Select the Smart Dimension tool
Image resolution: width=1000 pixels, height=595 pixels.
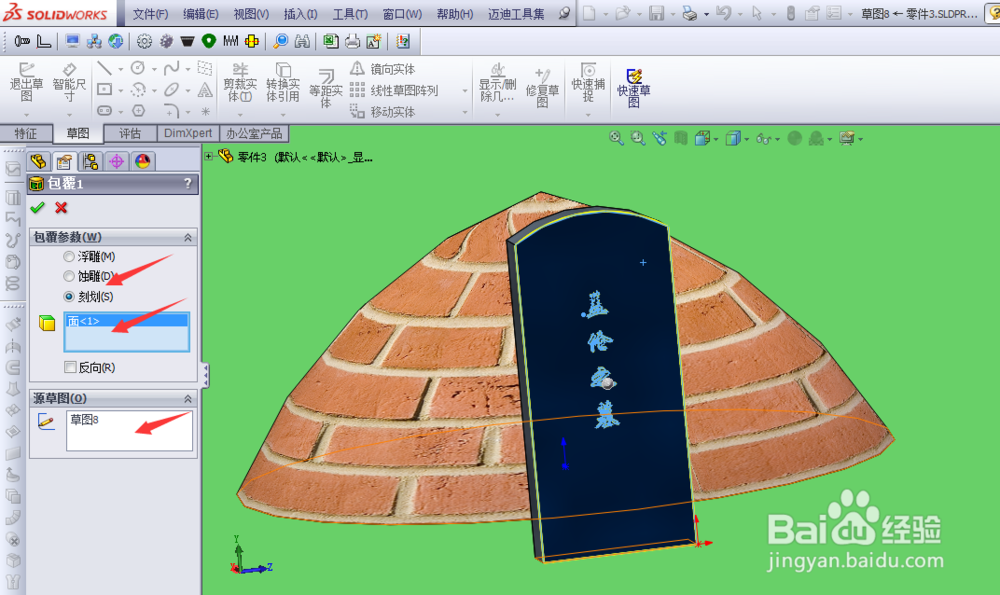[x=68, y=83]
